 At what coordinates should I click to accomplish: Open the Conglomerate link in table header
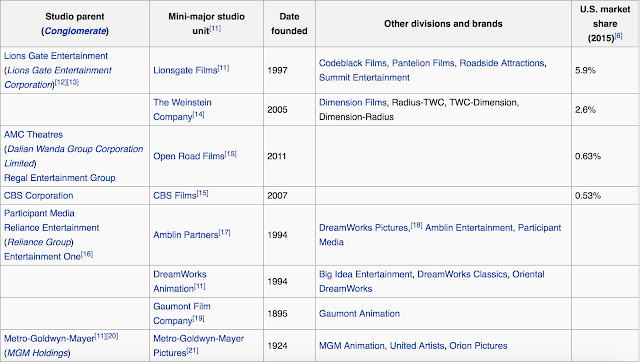[x=75, y=31]
